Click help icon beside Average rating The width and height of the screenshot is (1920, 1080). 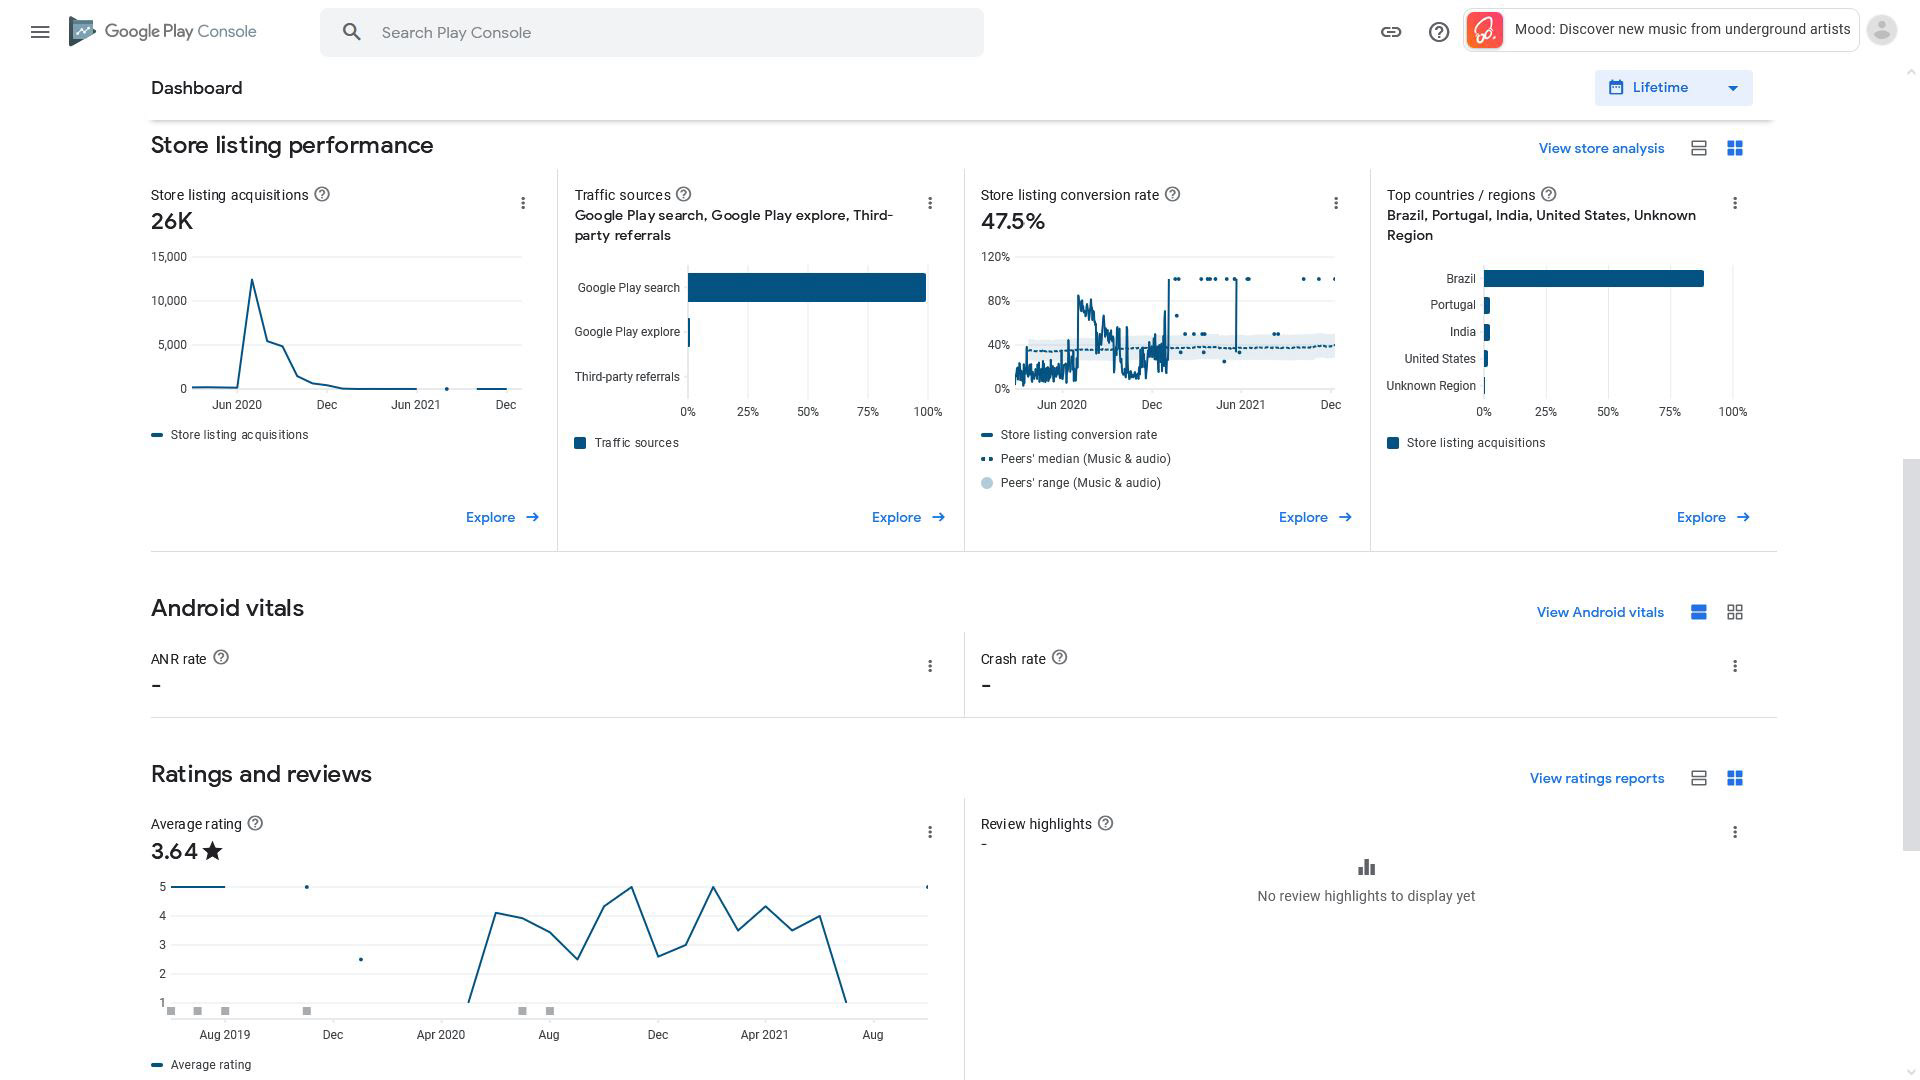pos(255,824)
